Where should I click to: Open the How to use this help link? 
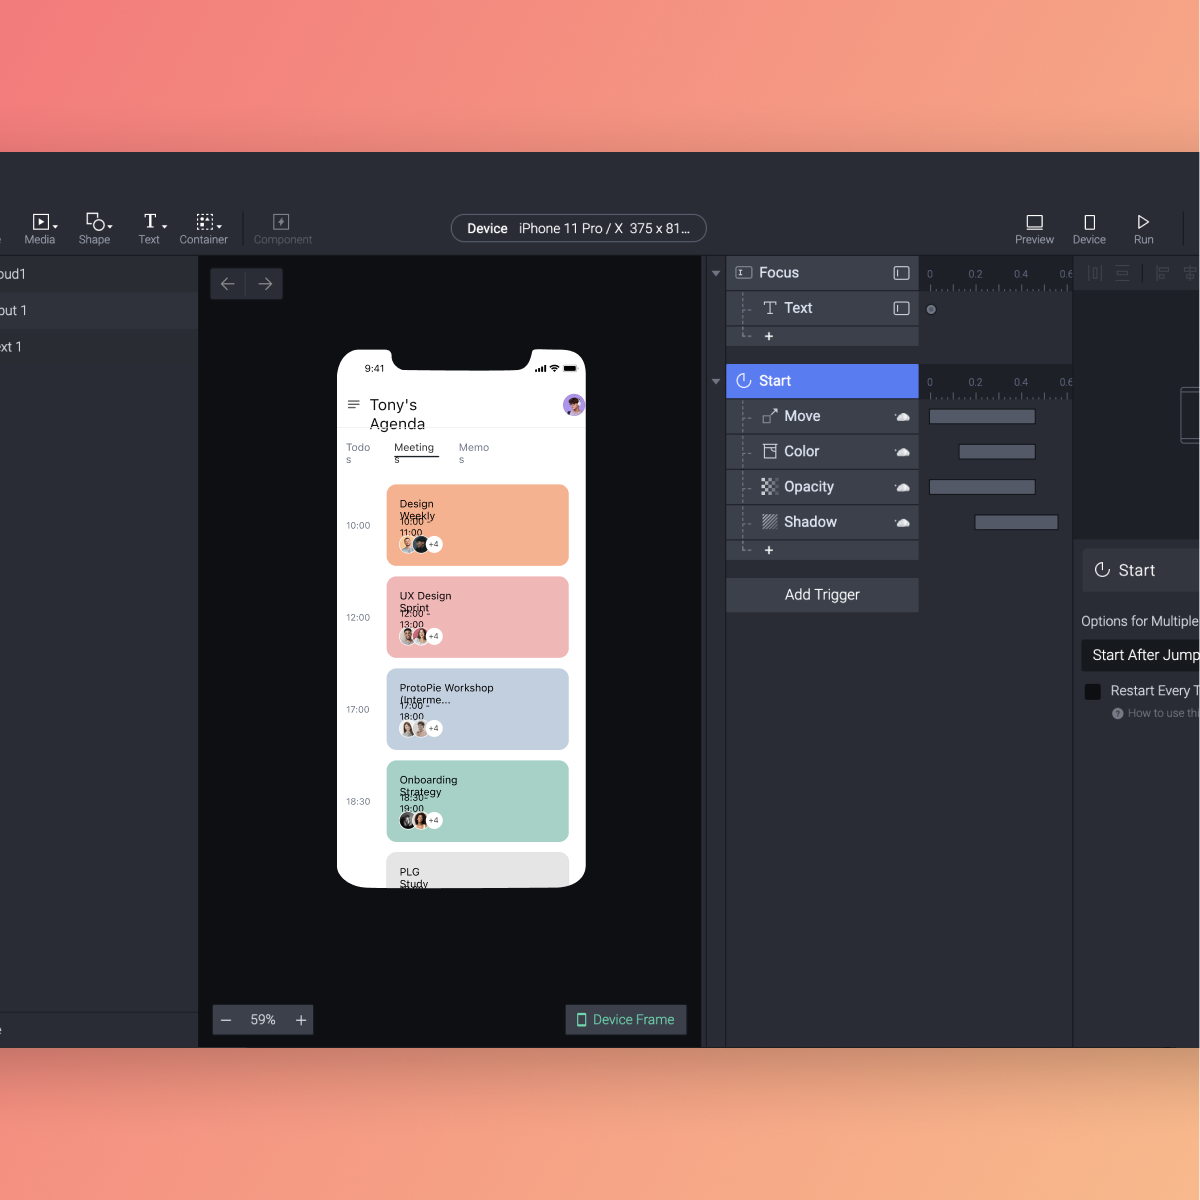point(1155,713)
